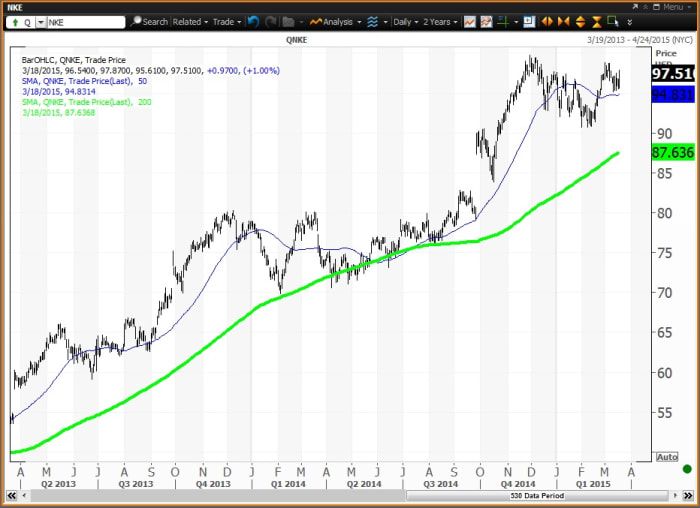The height and width of the screenshot is (508, 700).
Task: Click the date range 3/19/2013 - 4/24/2015 label
Action: pyautogui.click(x=640, y=40)
